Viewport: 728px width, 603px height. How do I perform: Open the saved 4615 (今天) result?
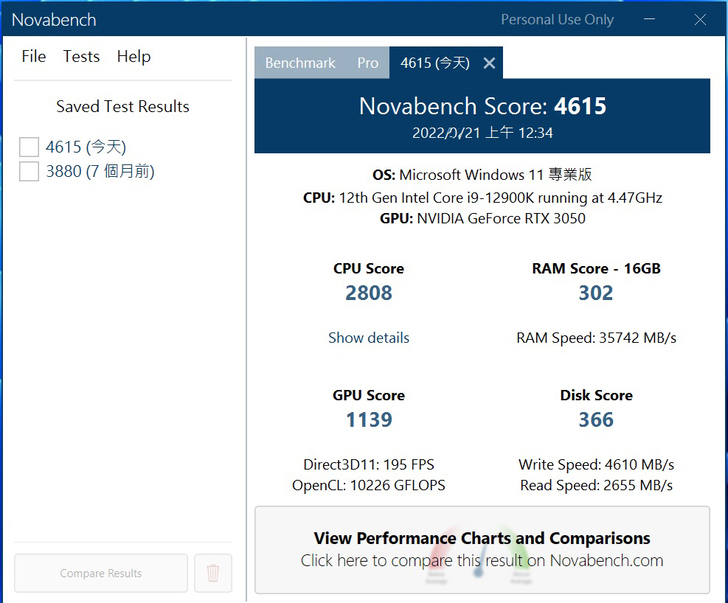(86, 147)
